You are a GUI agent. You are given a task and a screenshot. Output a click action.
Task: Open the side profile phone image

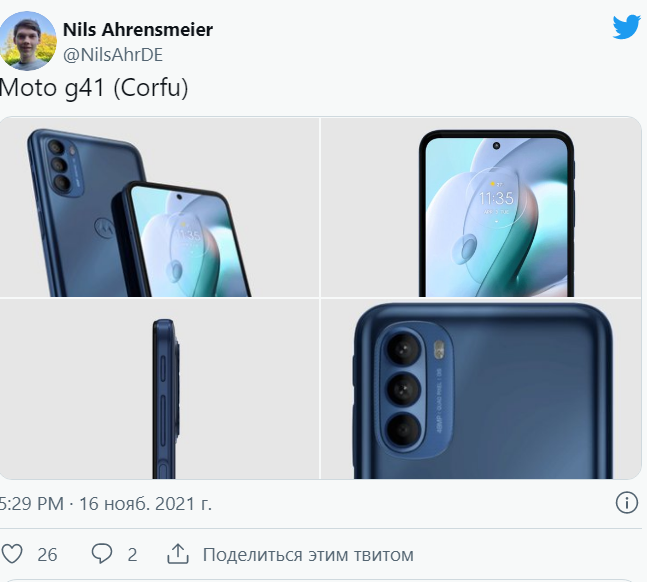tap(160, 389)
